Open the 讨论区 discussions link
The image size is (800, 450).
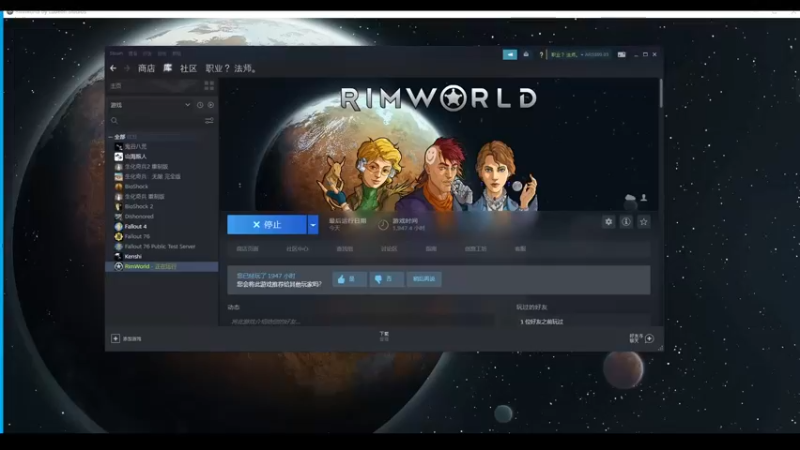[389, 249]
